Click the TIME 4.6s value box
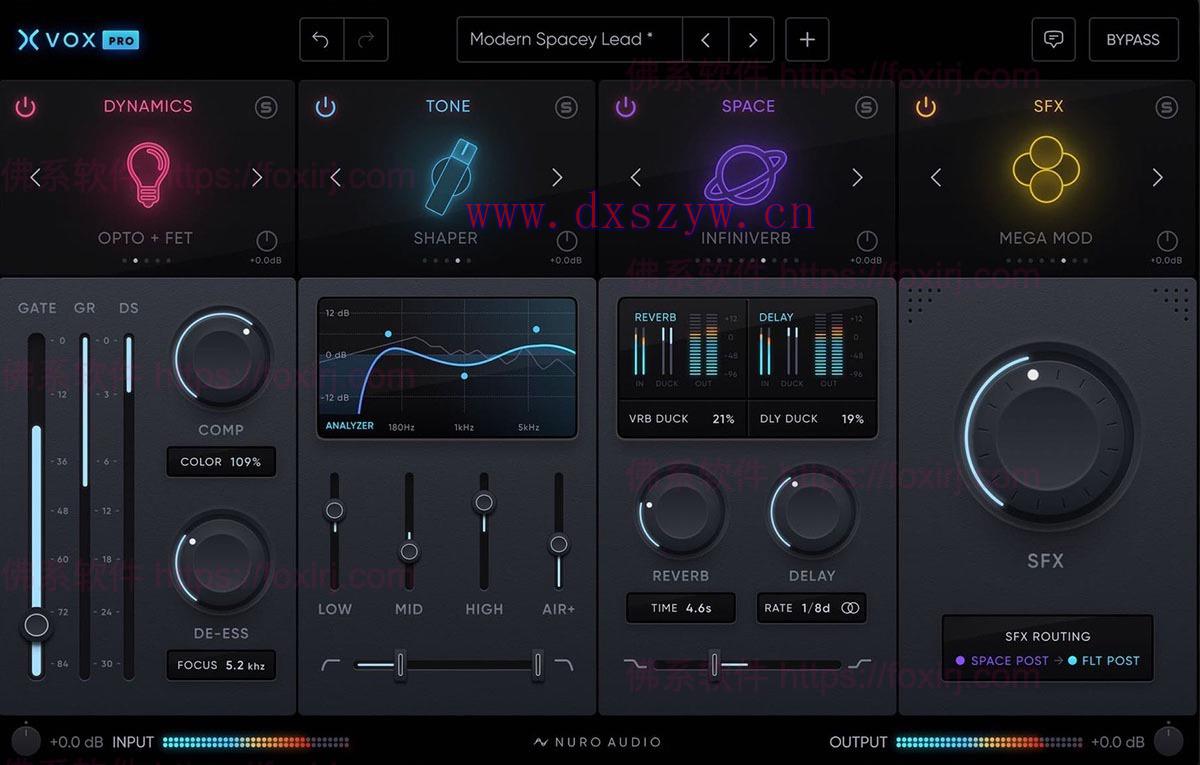 pyautogui.click(x=681, y=608)
